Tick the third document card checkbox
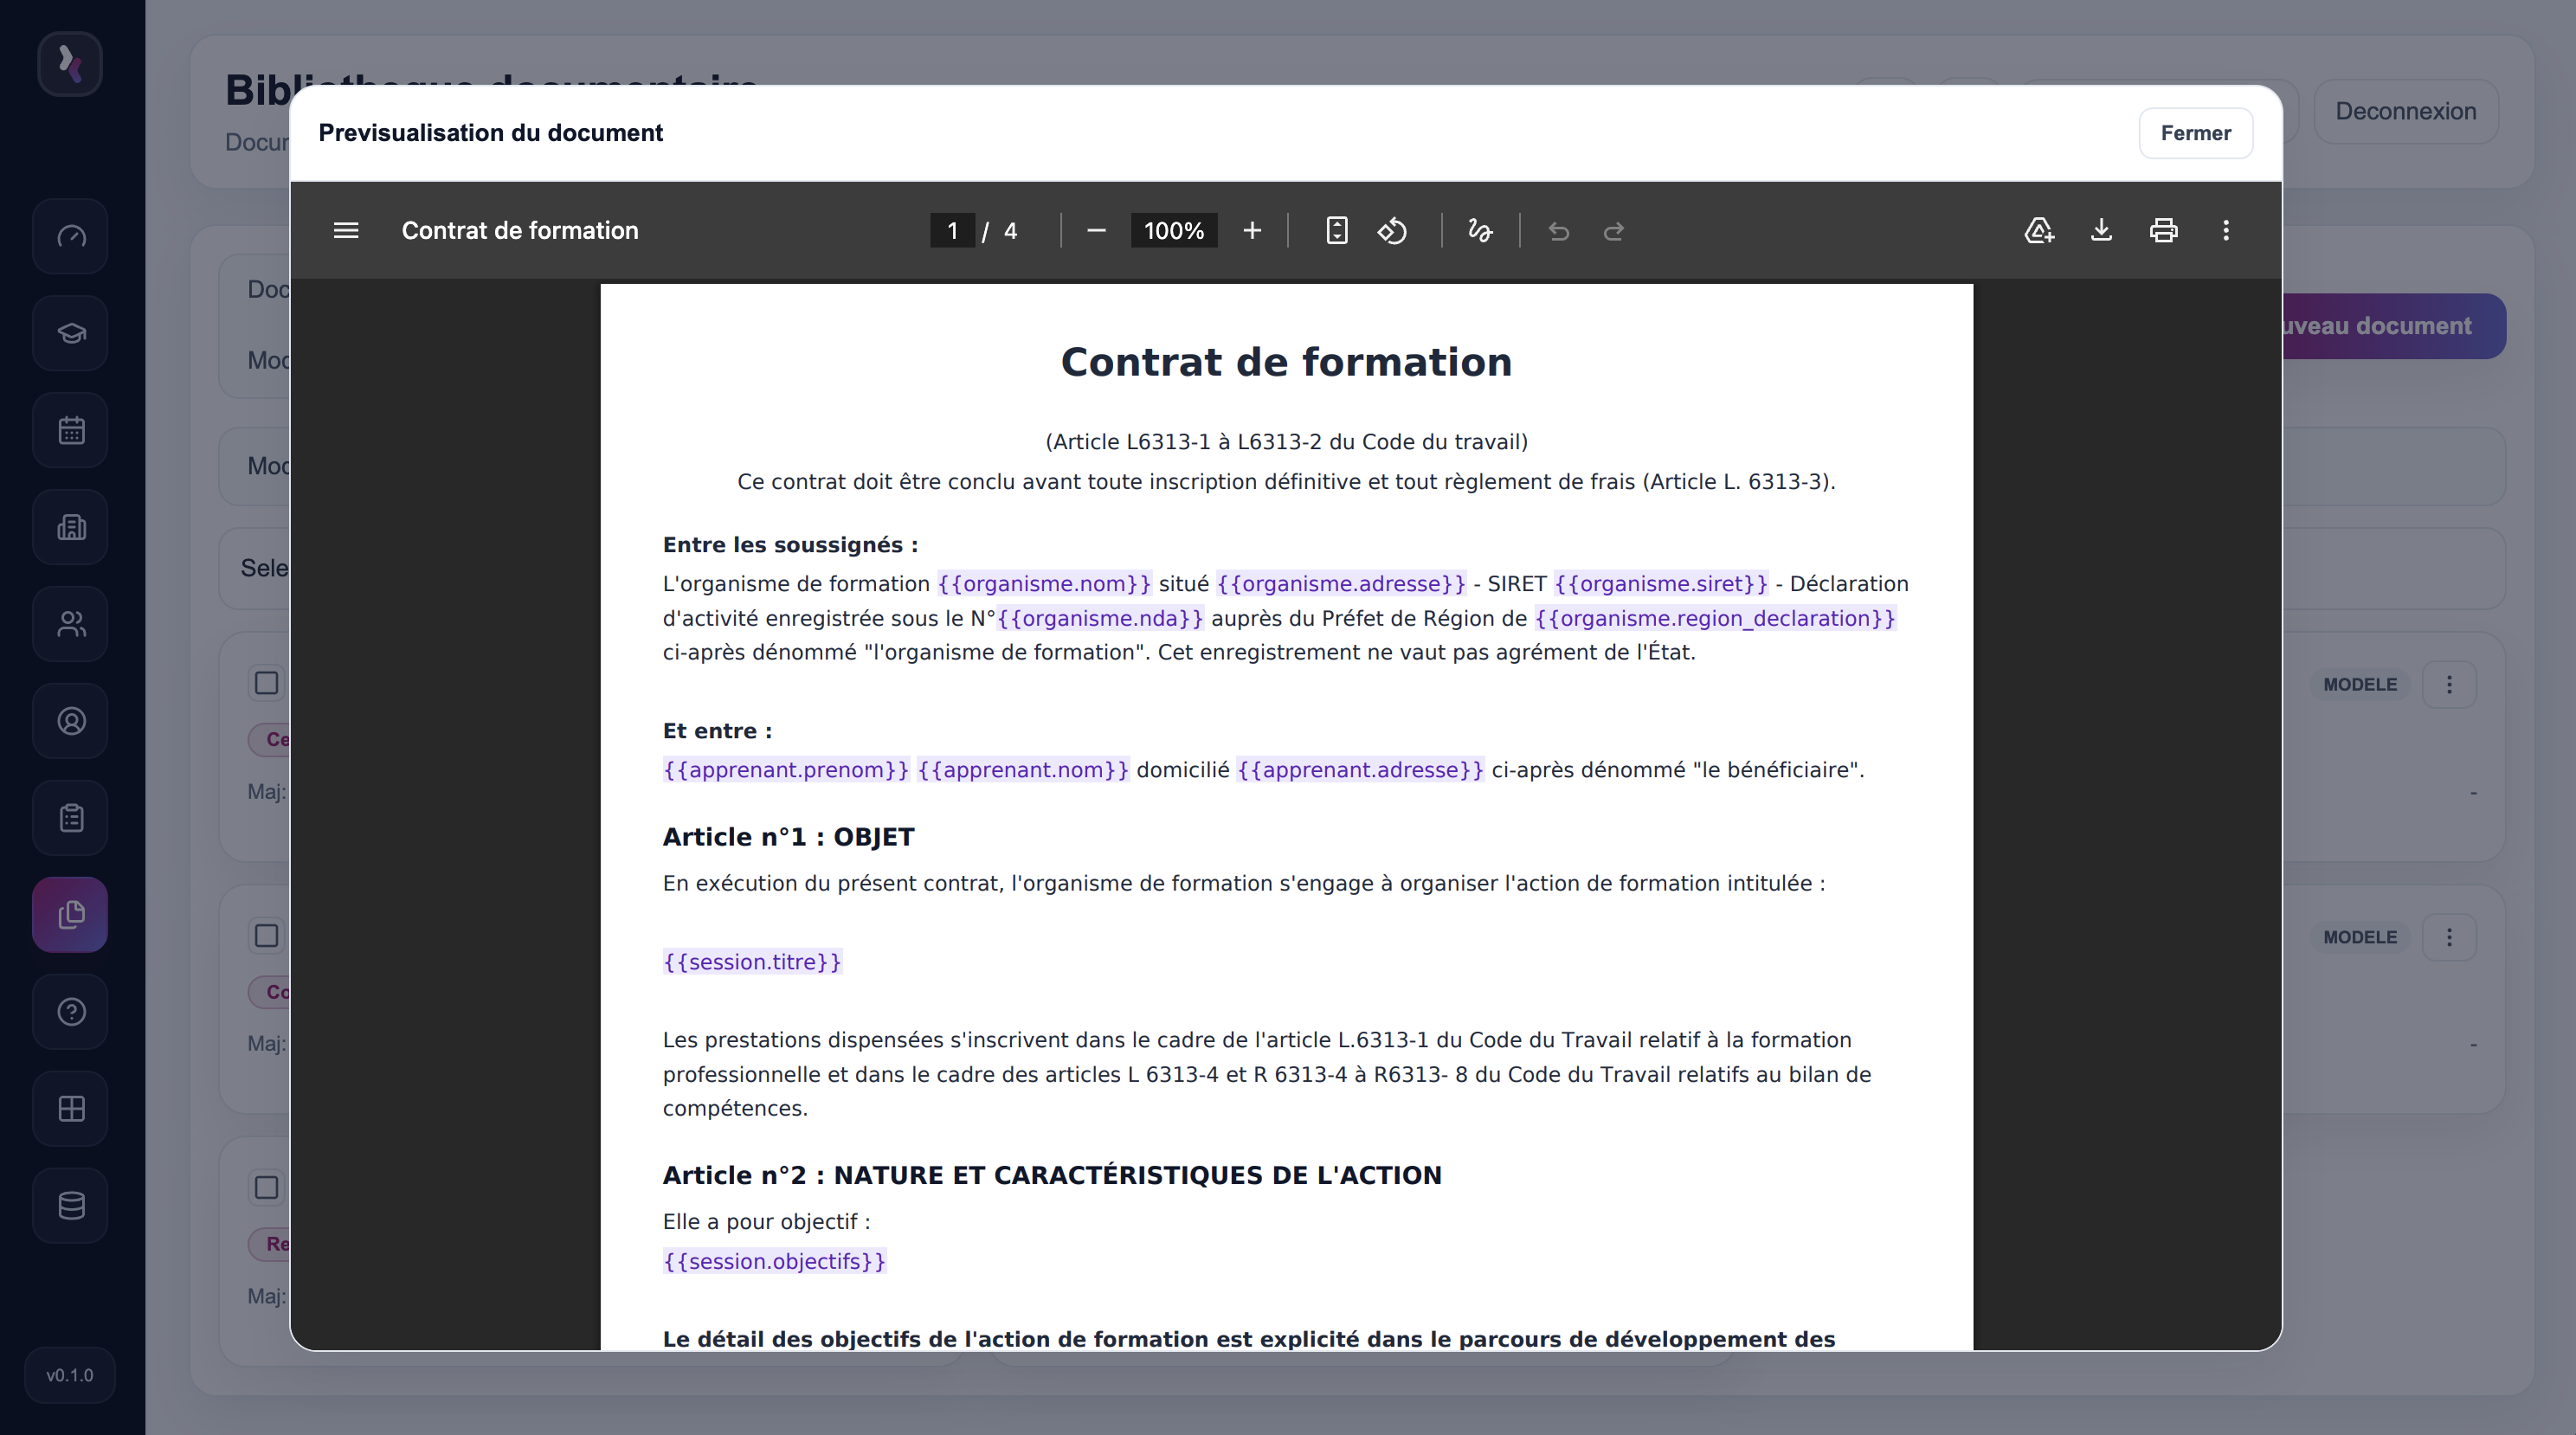2576x1435 pixels. 266,1188
